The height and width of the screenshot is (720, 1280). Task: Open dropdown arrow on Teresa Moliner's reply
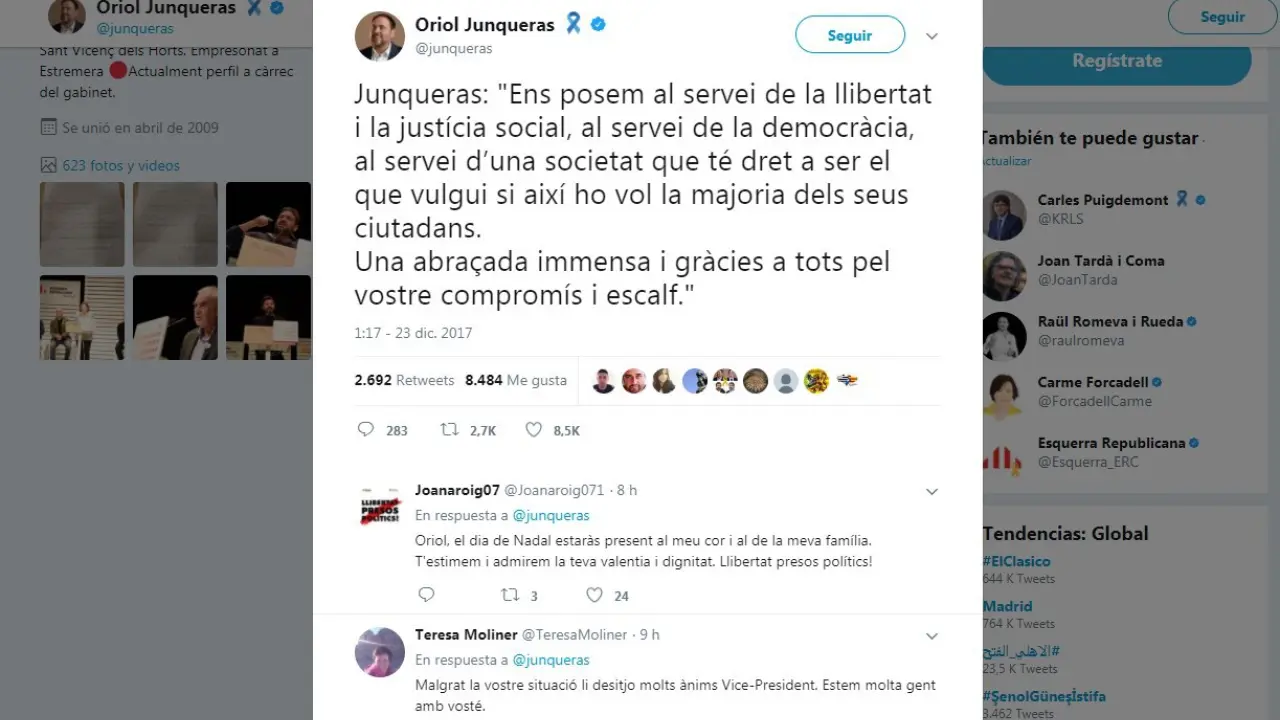click(932, 637)
